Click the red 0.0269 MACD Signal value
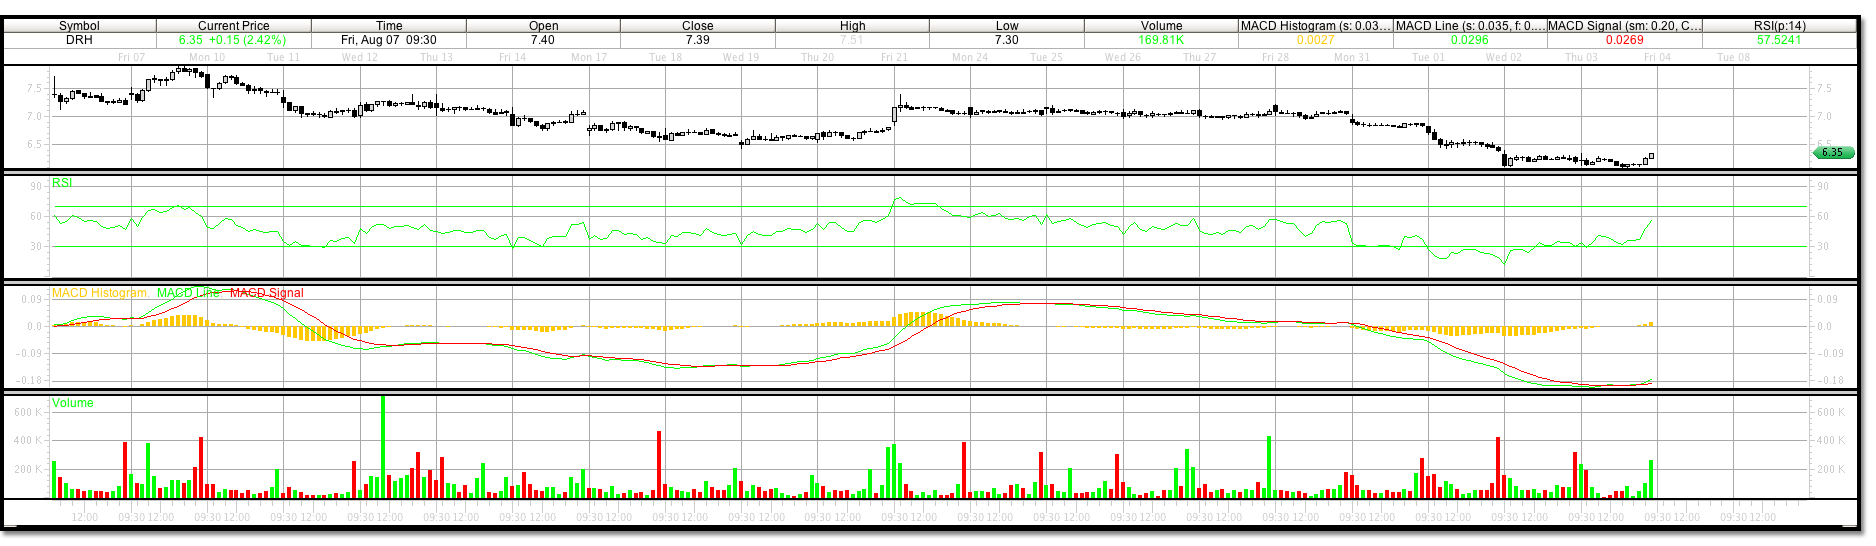 1624,40
